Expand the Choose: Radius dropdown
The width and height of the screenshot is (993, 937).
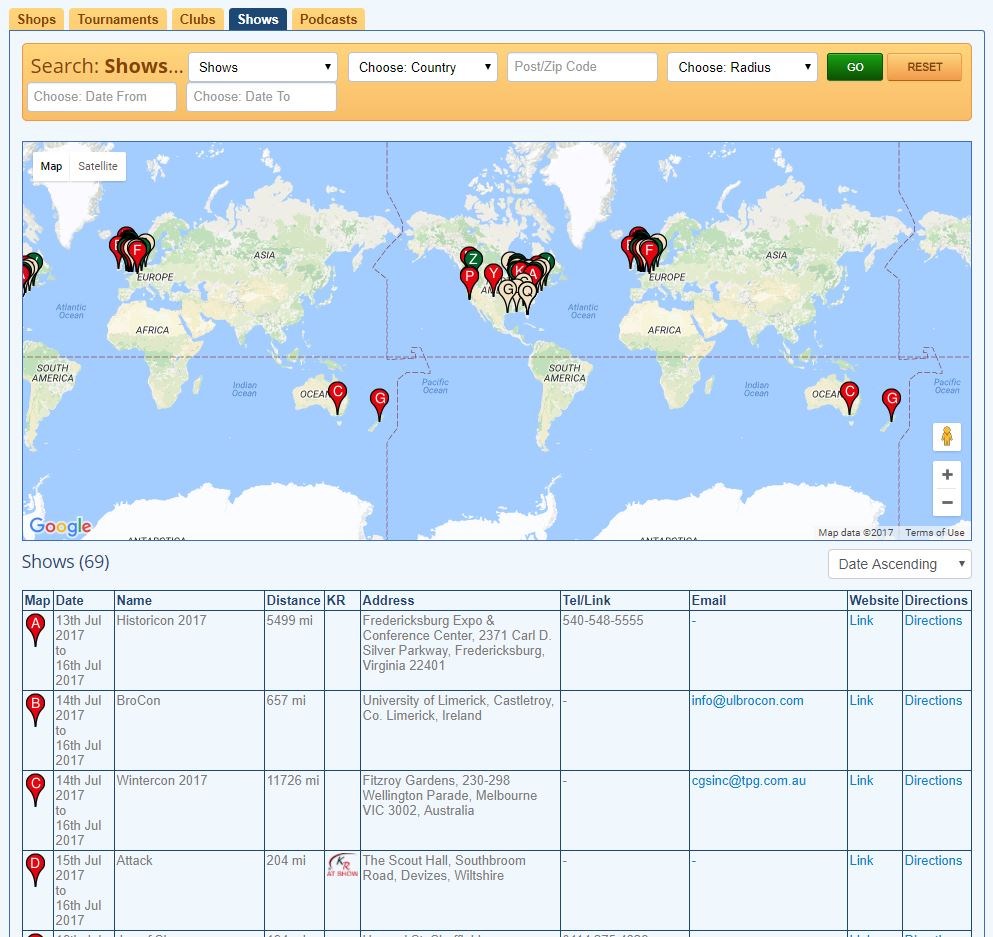click(x=742, y=67)
